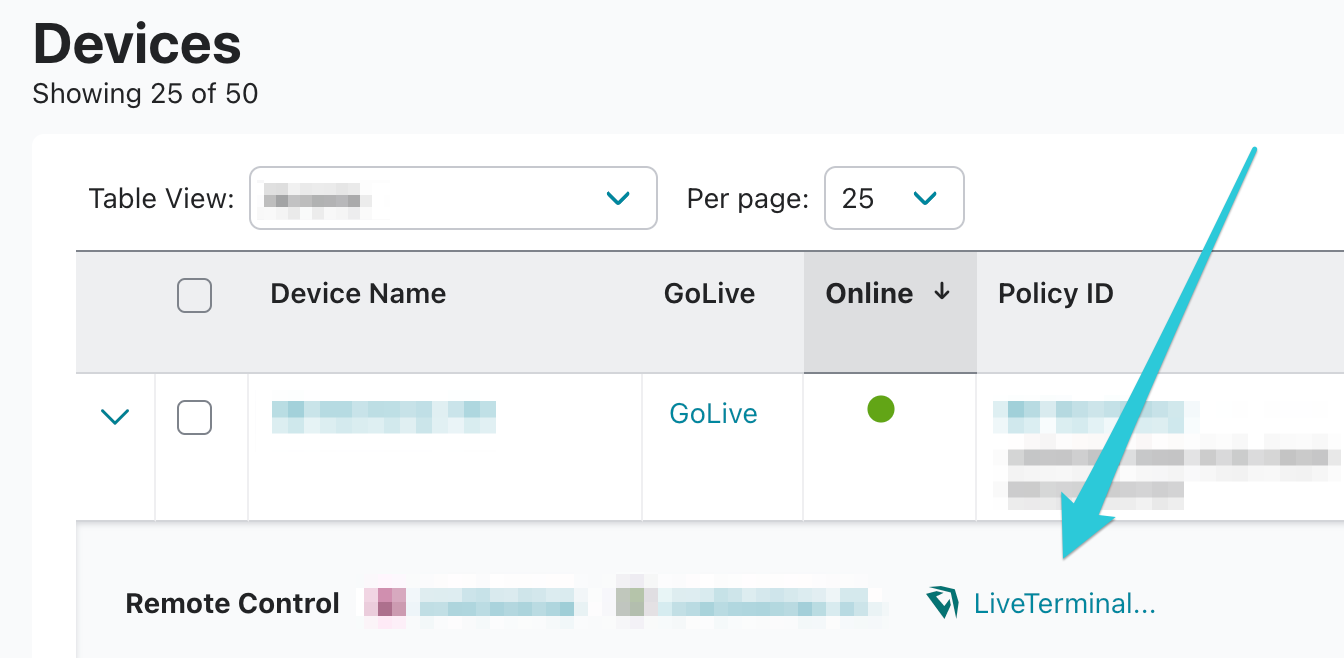Click the first blurred Remote Control option

[x=476, y=603]
